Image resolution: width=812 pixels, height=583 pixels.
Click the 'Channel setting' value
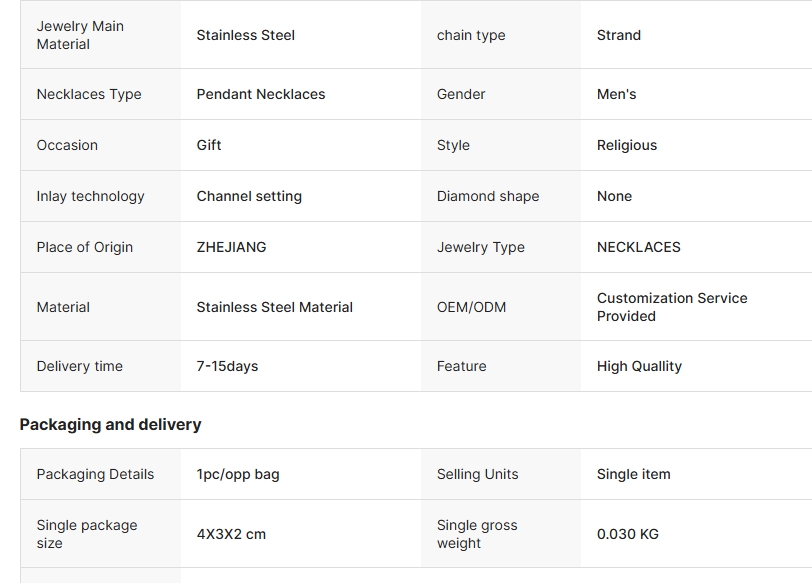249,196
